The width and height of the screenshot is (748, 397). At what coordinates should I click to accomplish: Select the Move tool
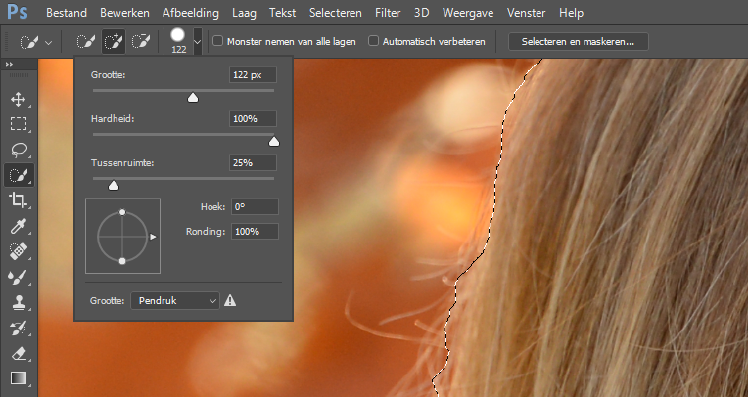click(x=18, y=99)
